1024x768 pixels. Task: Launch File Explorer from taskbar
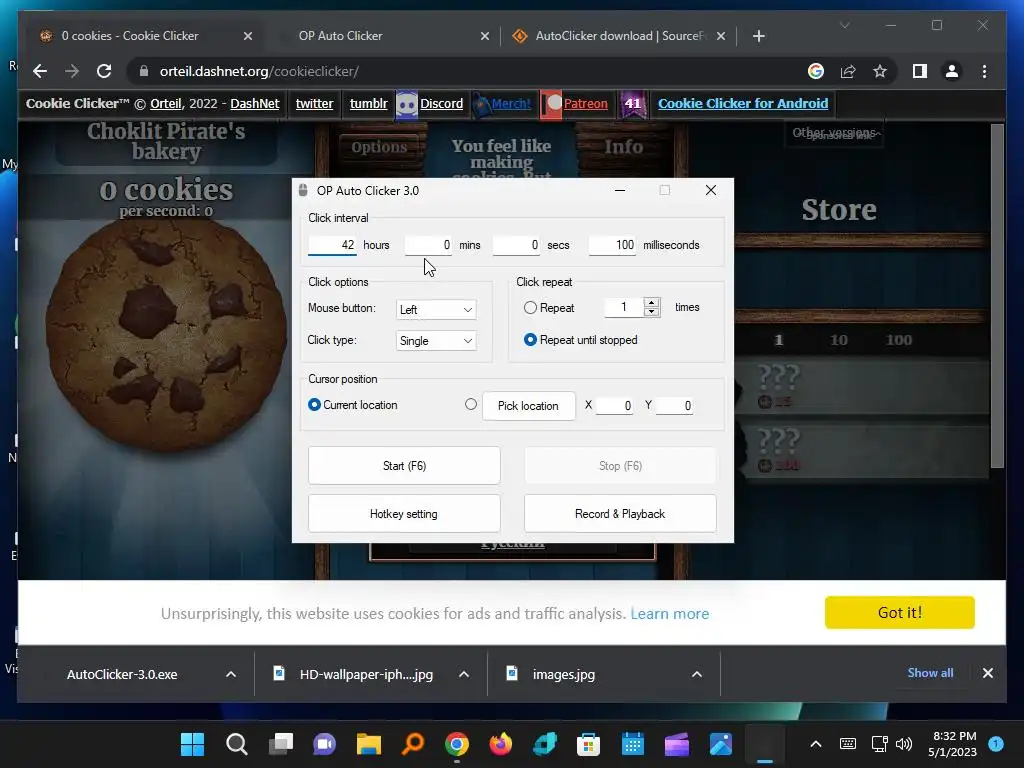click(369, 744)
